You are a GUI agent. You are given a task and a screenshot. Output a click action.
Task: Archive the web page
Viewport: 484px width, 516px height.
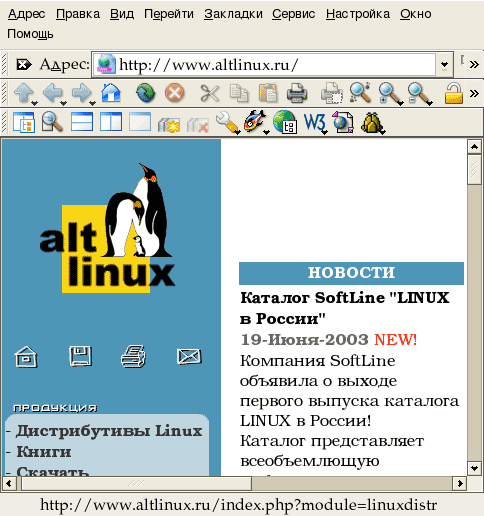343,122
